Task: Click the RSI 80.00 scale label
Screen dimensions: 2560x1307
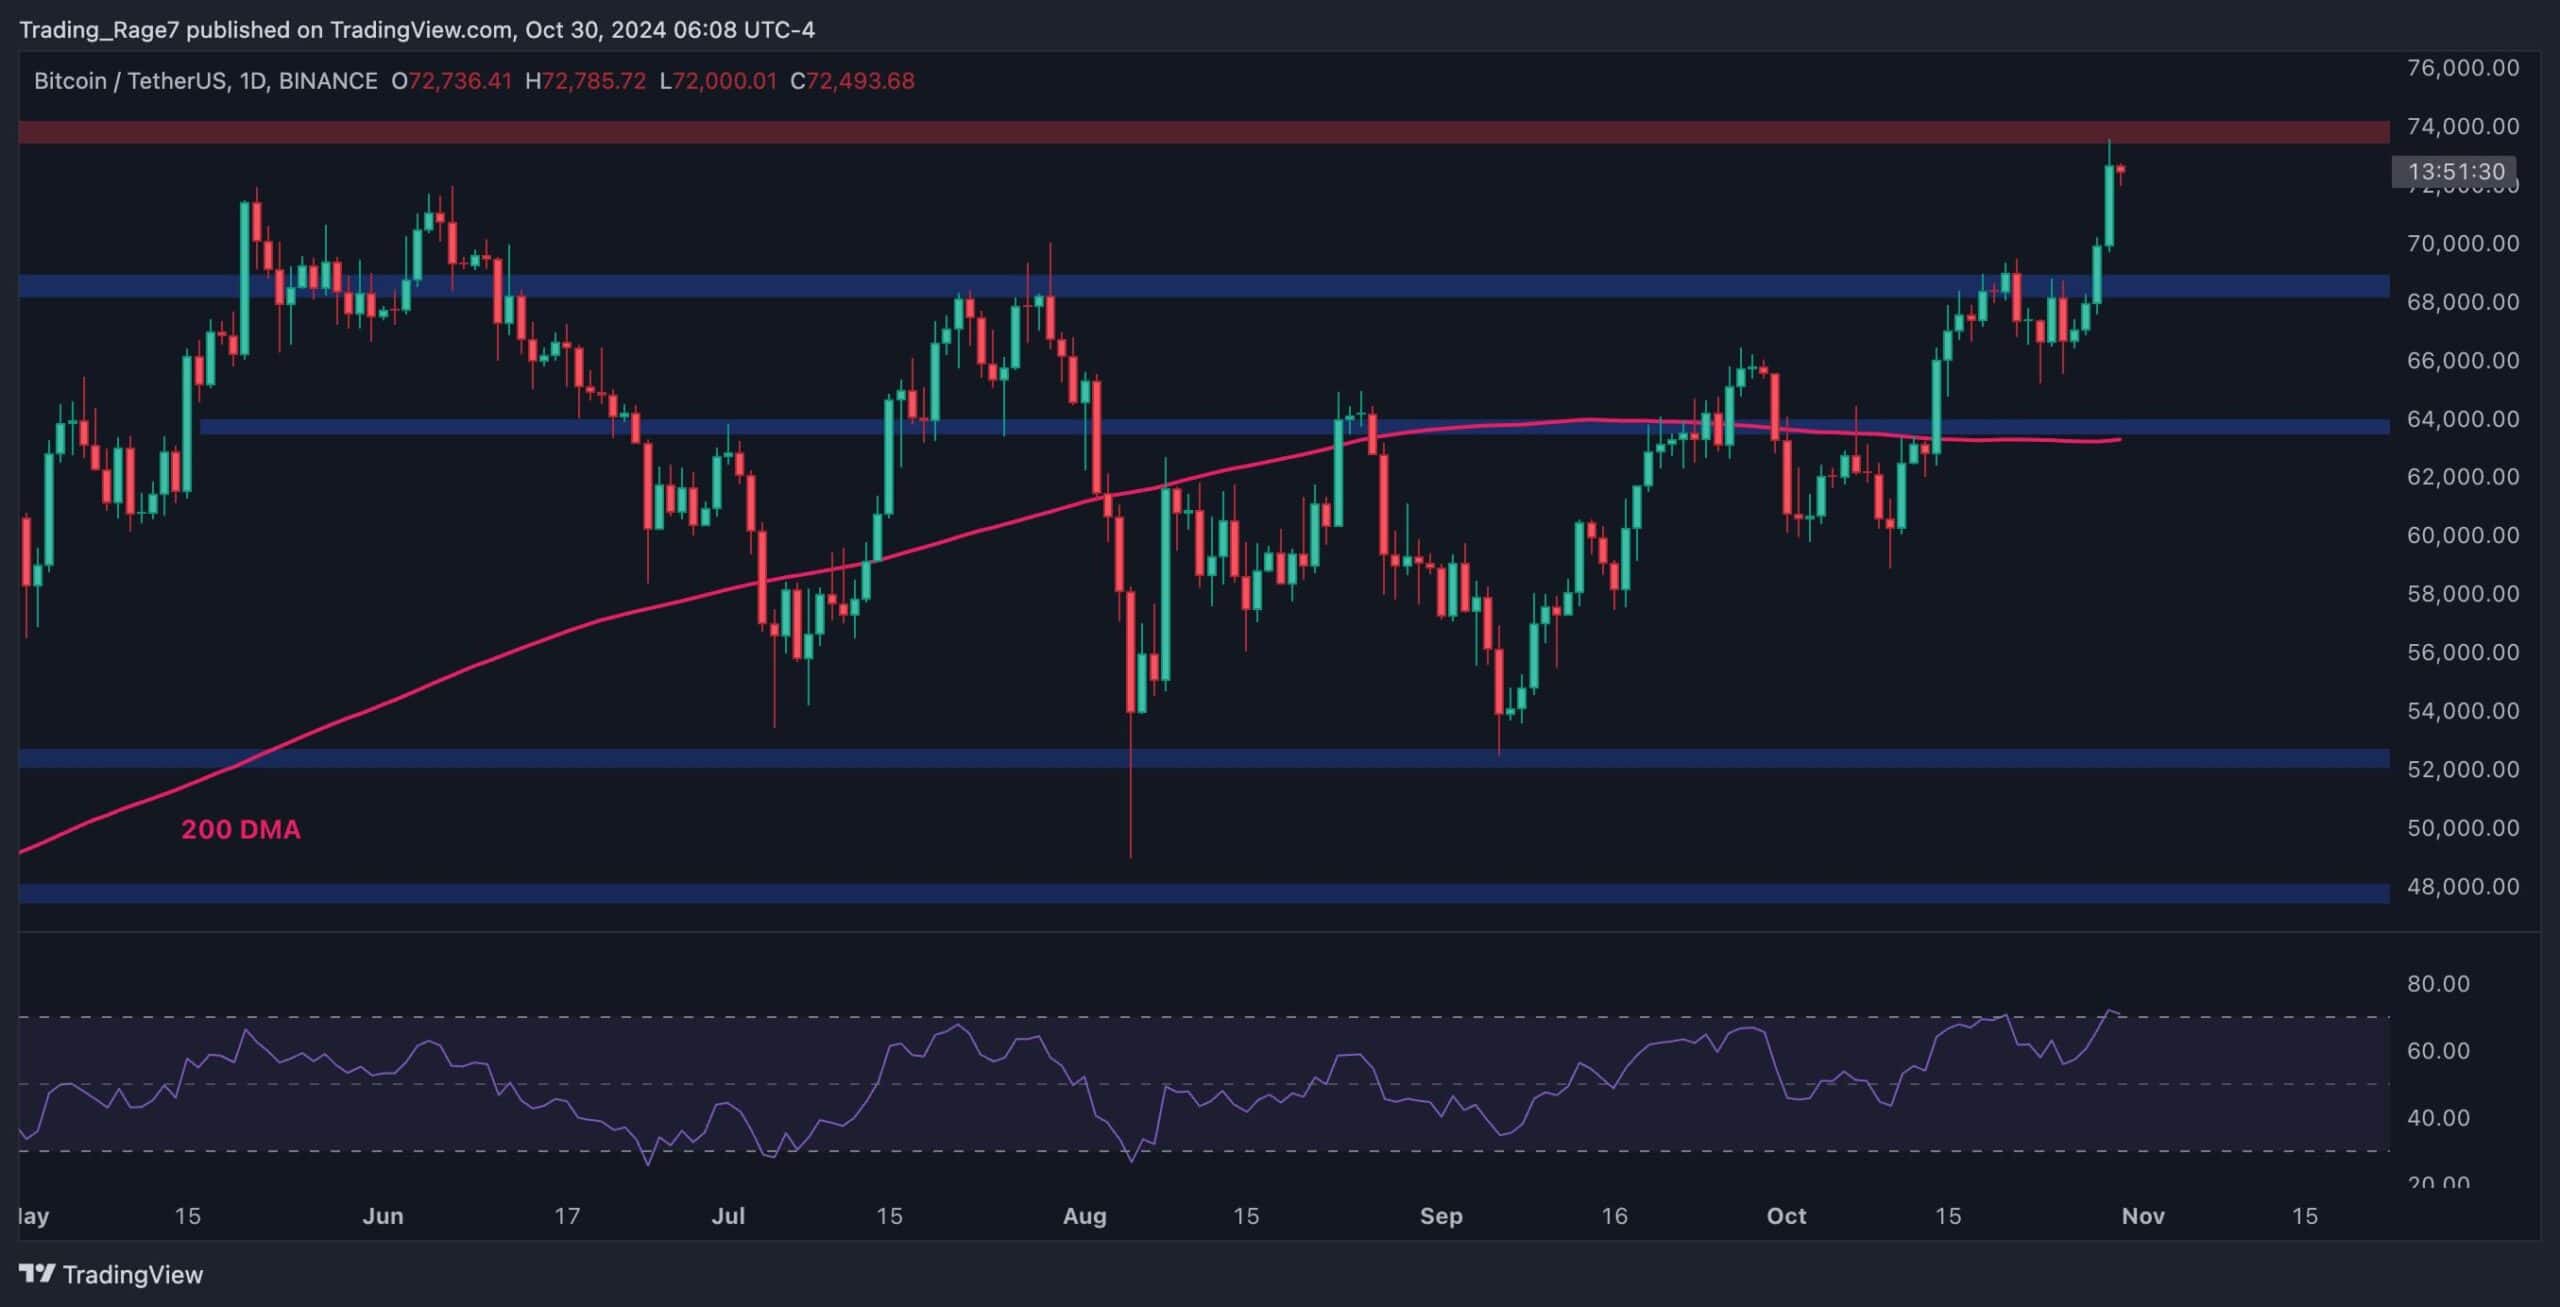Action: point(2437,983)
